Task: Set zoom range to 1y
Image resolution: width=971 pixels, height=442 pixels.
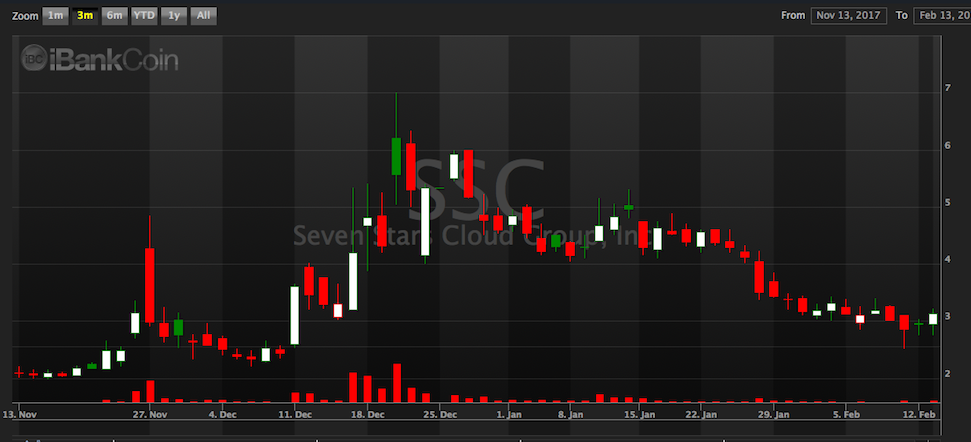Action: 174,15
